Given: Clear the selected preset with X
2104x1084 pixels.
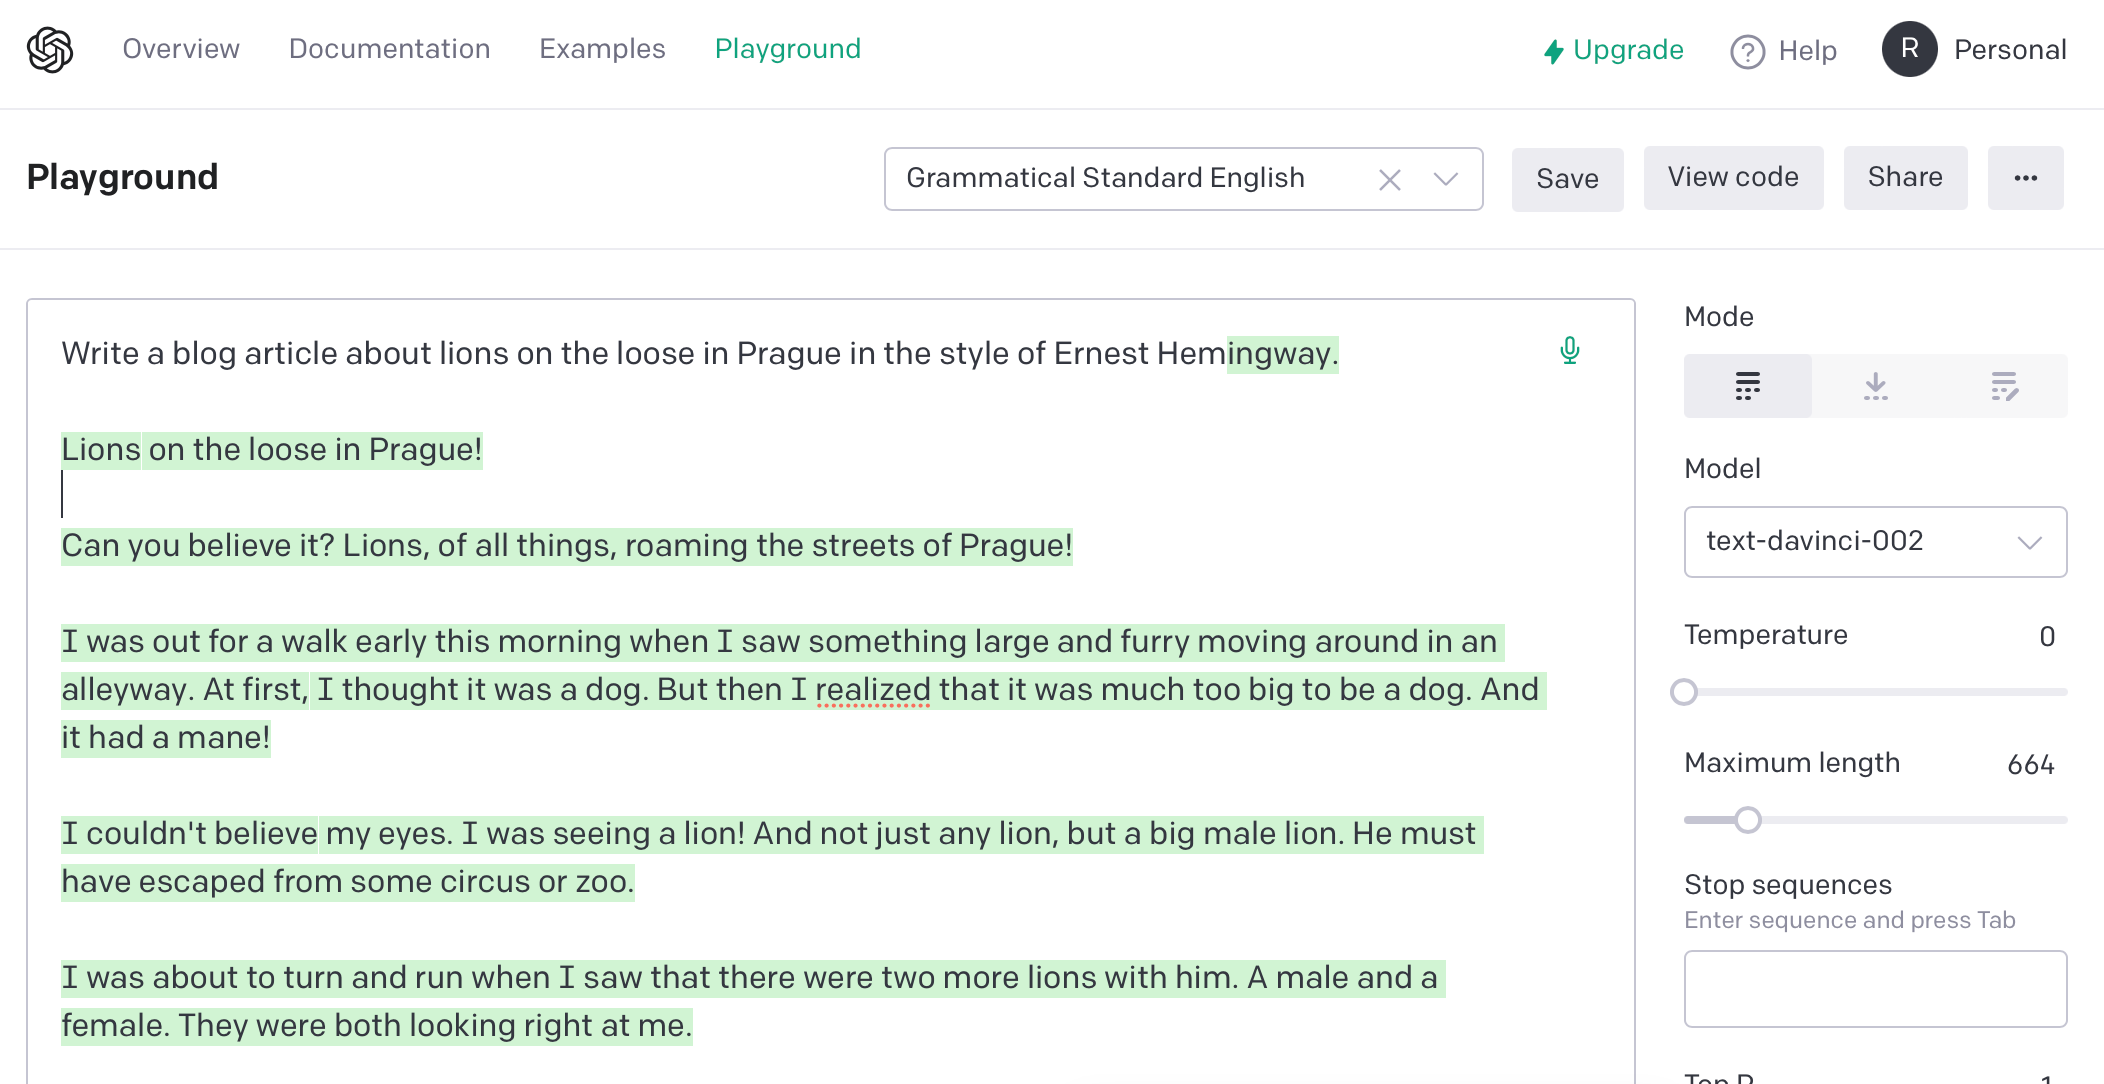Looking at the screenshot, I should click(x=1389, y=180).
